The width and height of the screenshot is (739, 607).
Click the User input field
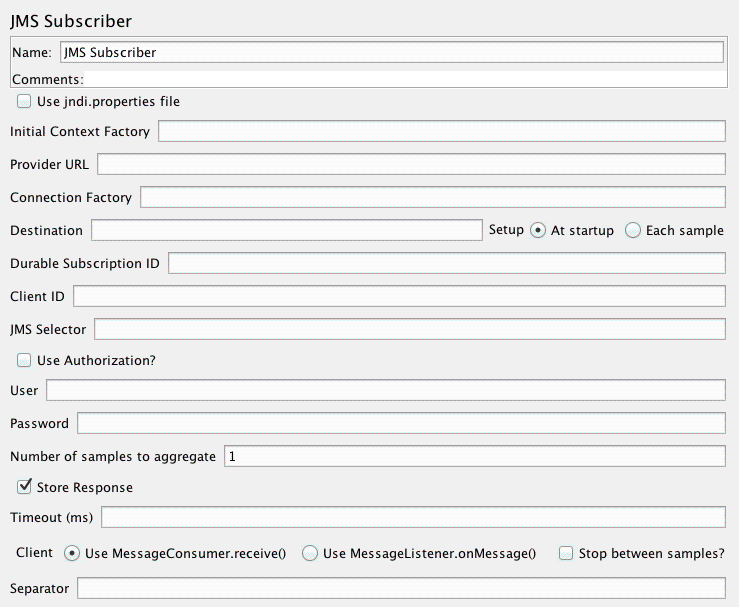point(385,390)
